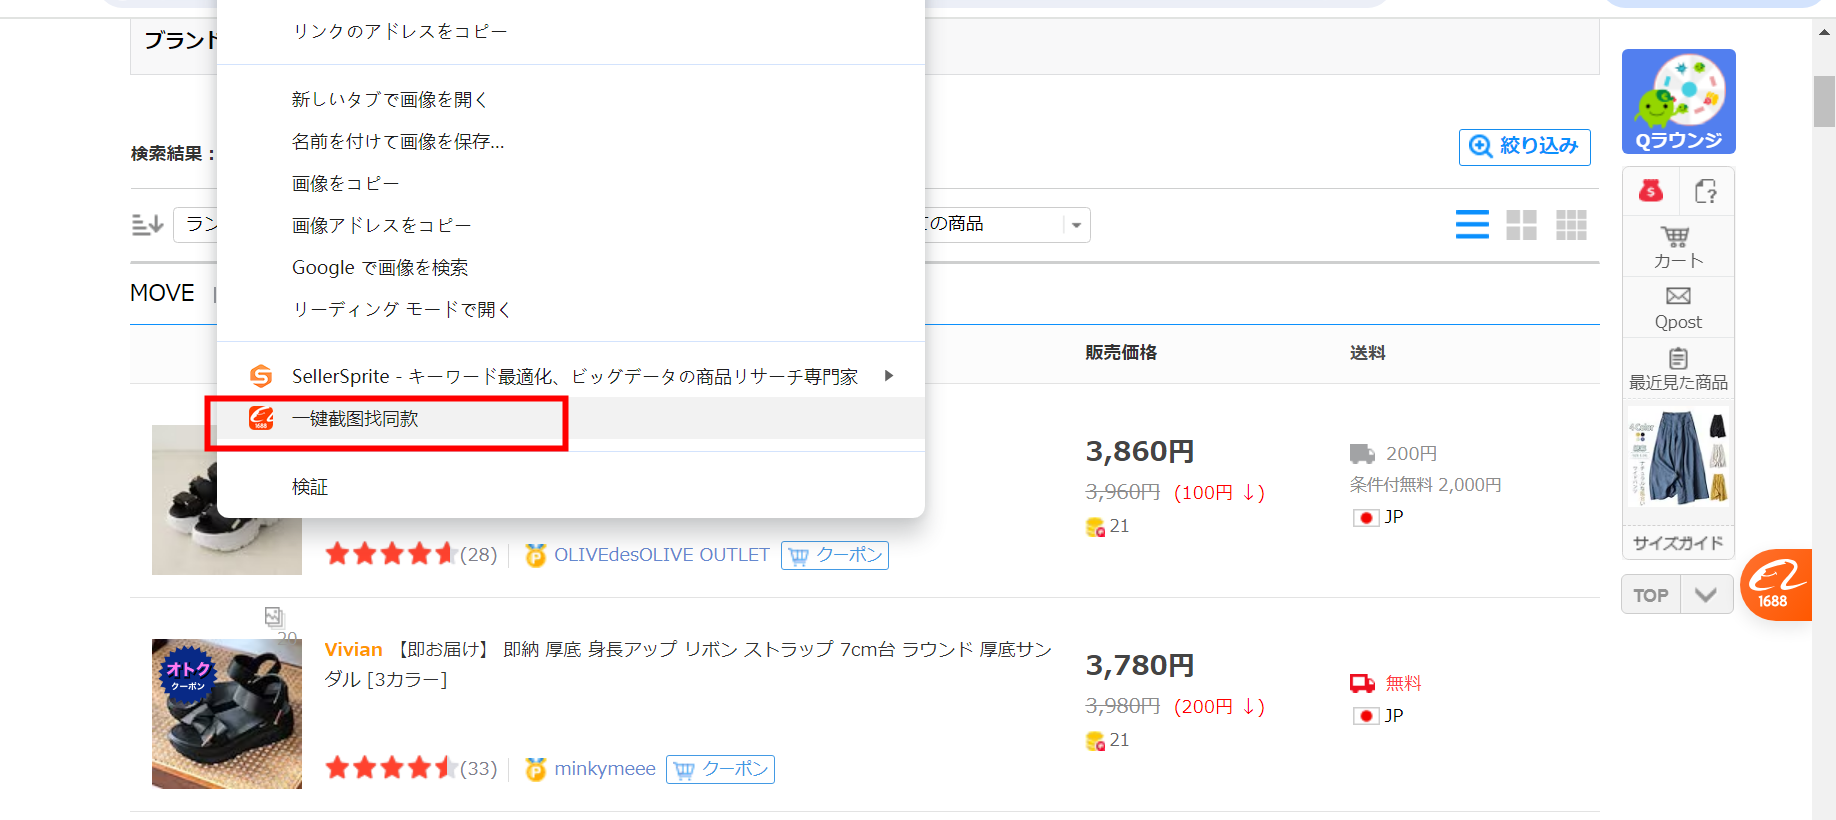Click the MOVE category heading
1836x820 pixels.
(162, 293)
